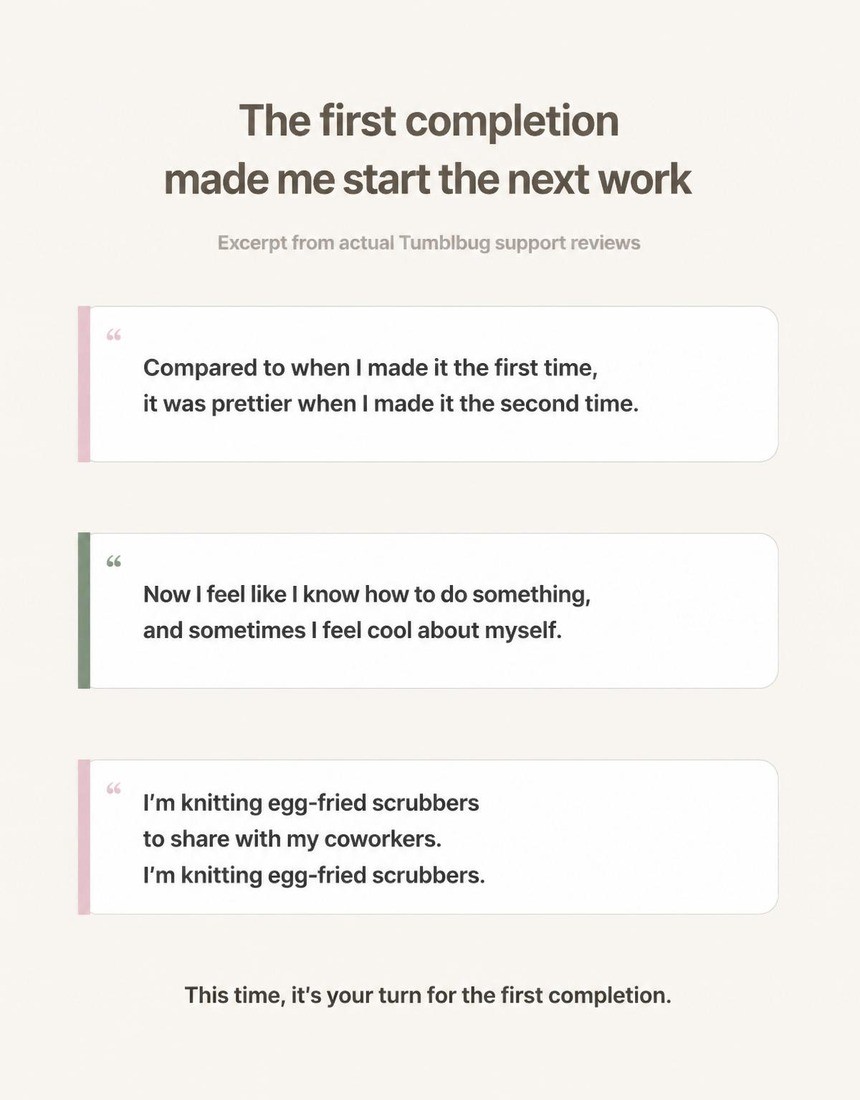Click 'and sometimes I feel cool about myself.'
860x1100 pixels.
pyautogui.click(x=352, y=630)
